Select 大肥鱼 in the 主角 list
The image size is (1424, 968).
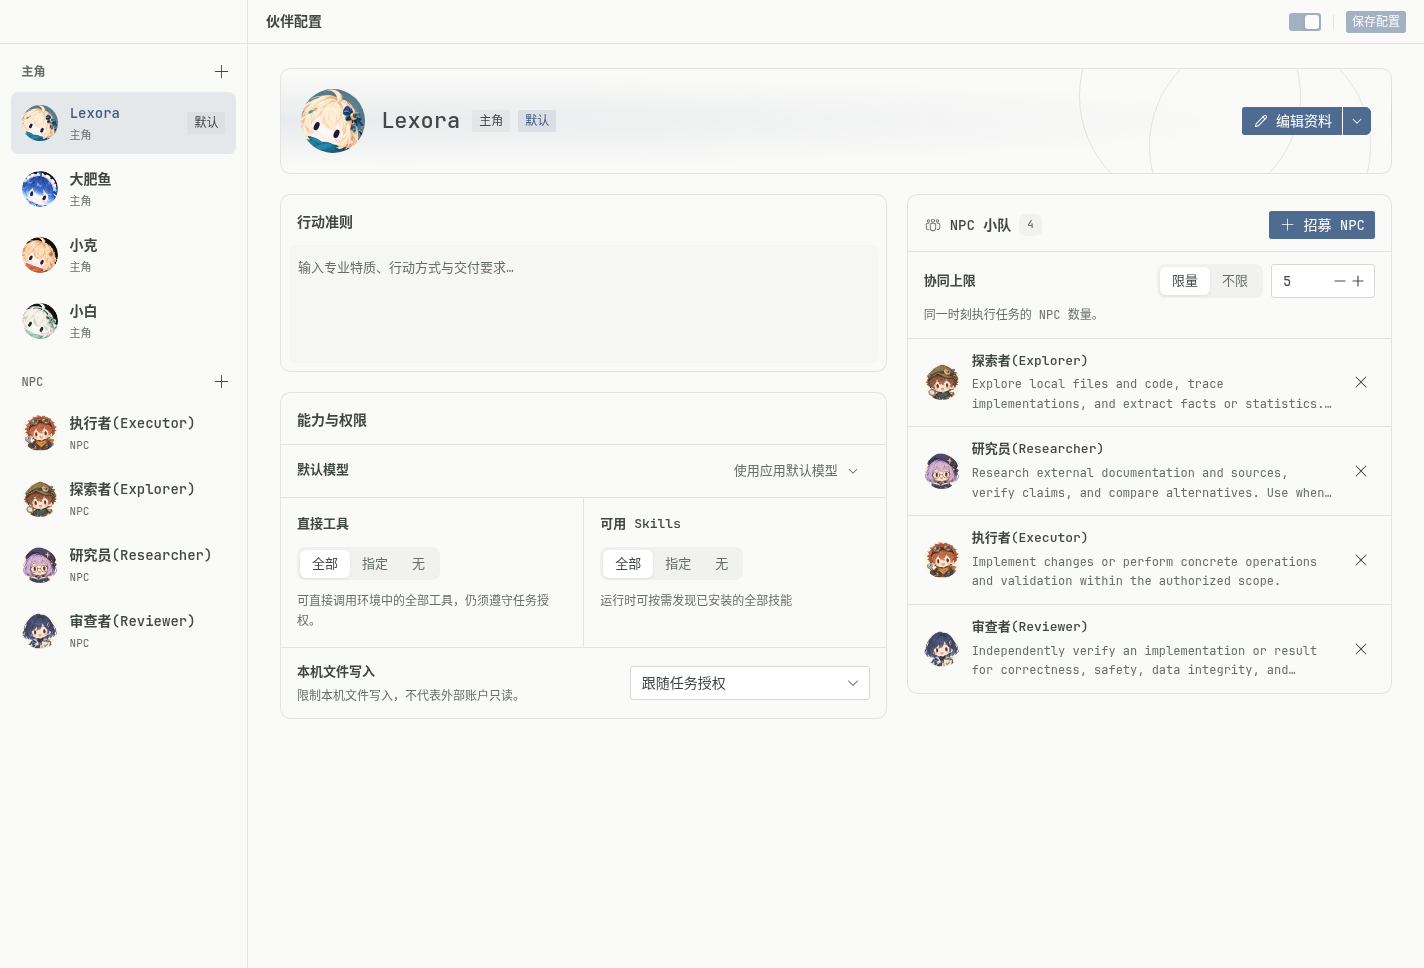pyautogui.click(x=123, y=189)
